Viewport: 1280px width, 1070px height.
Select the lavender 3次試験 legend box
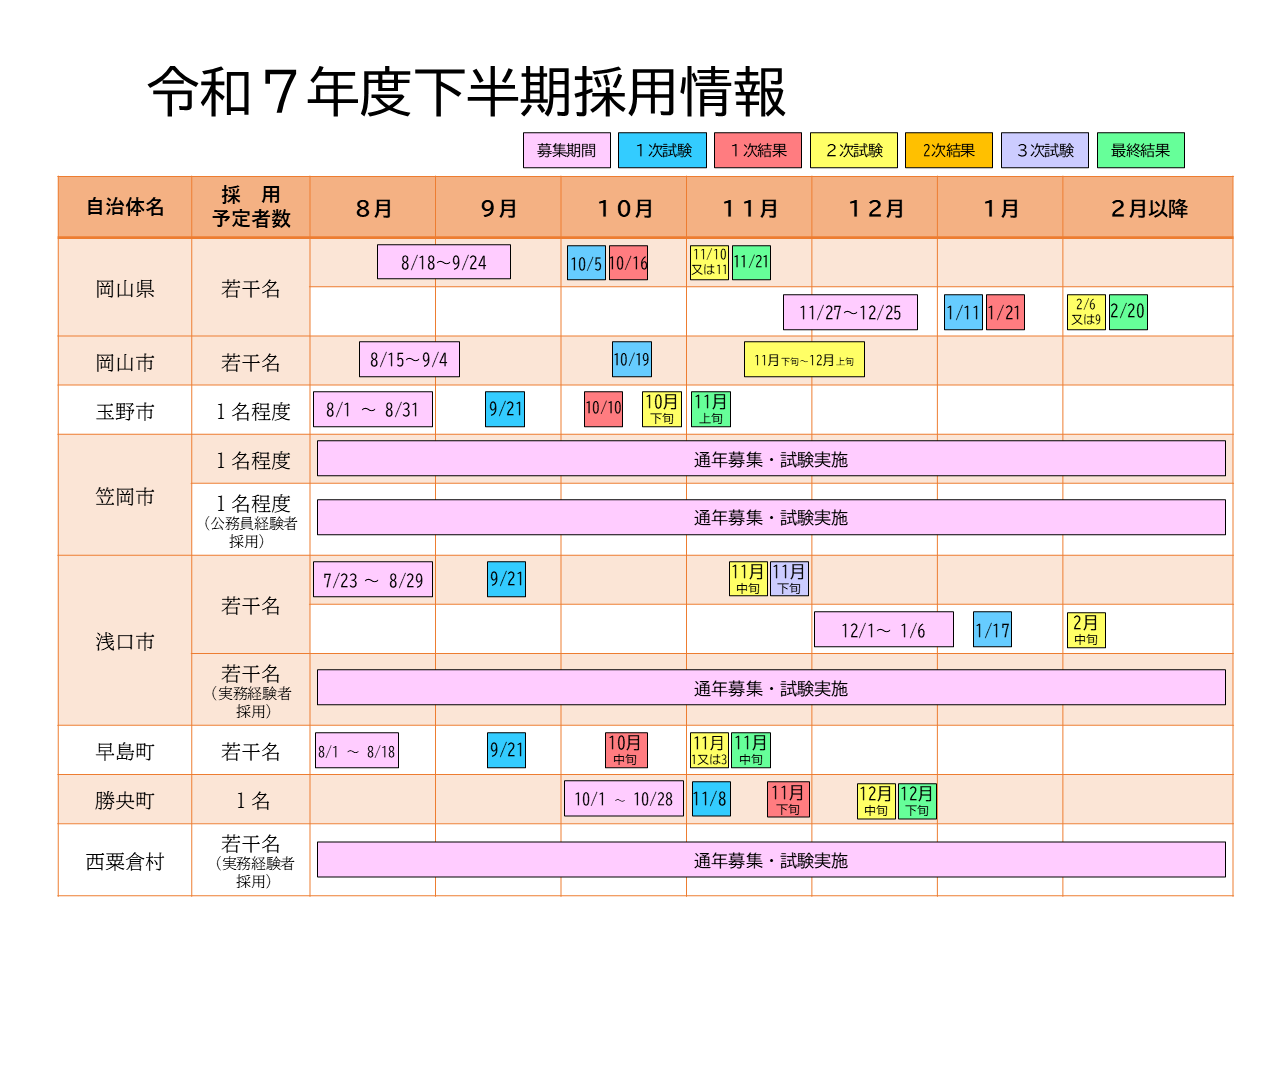tap(1044, 151)
